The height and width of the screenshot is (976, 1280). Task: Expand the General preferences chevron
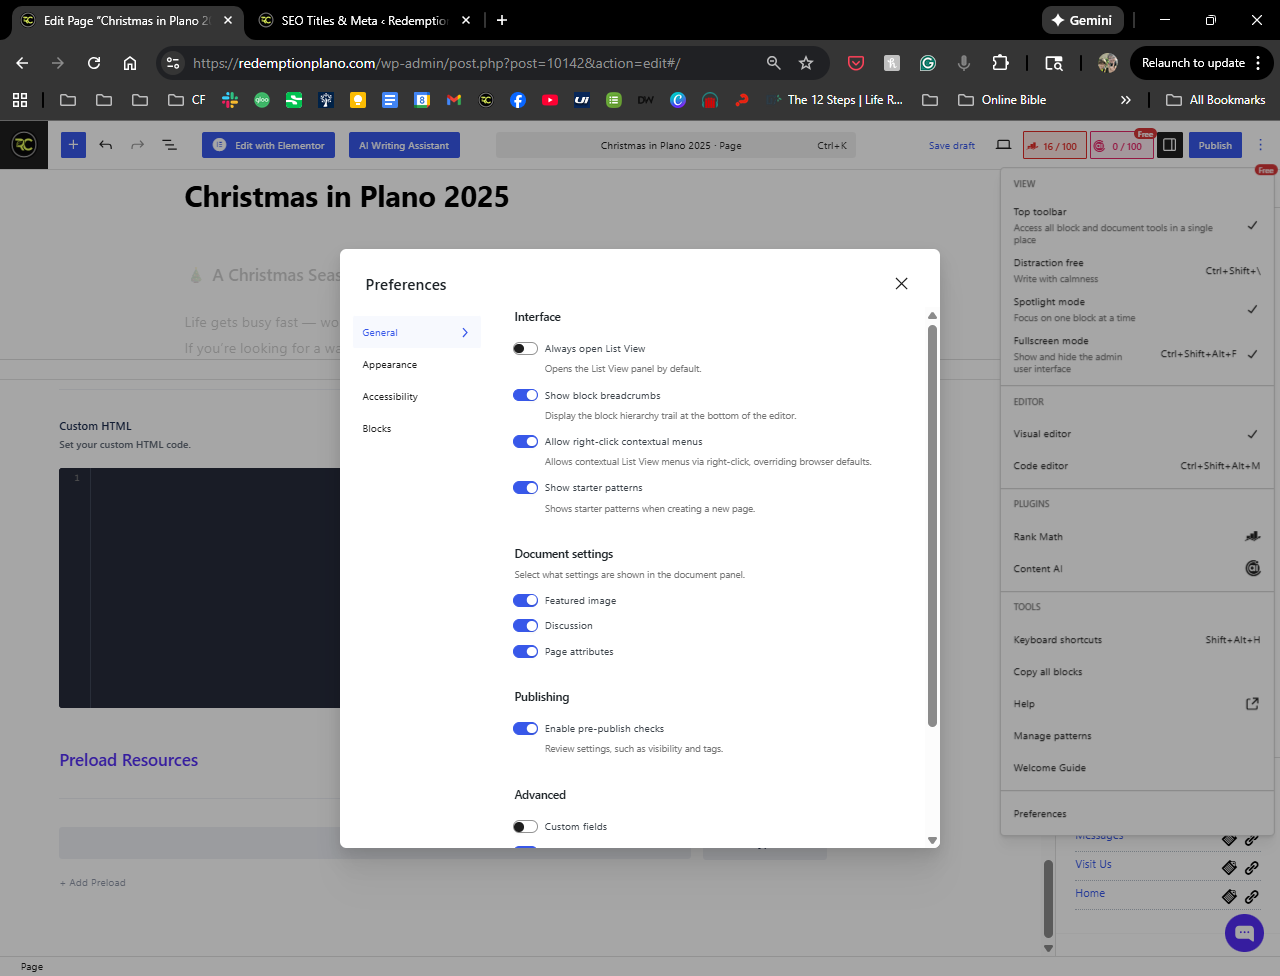(465, 333)
